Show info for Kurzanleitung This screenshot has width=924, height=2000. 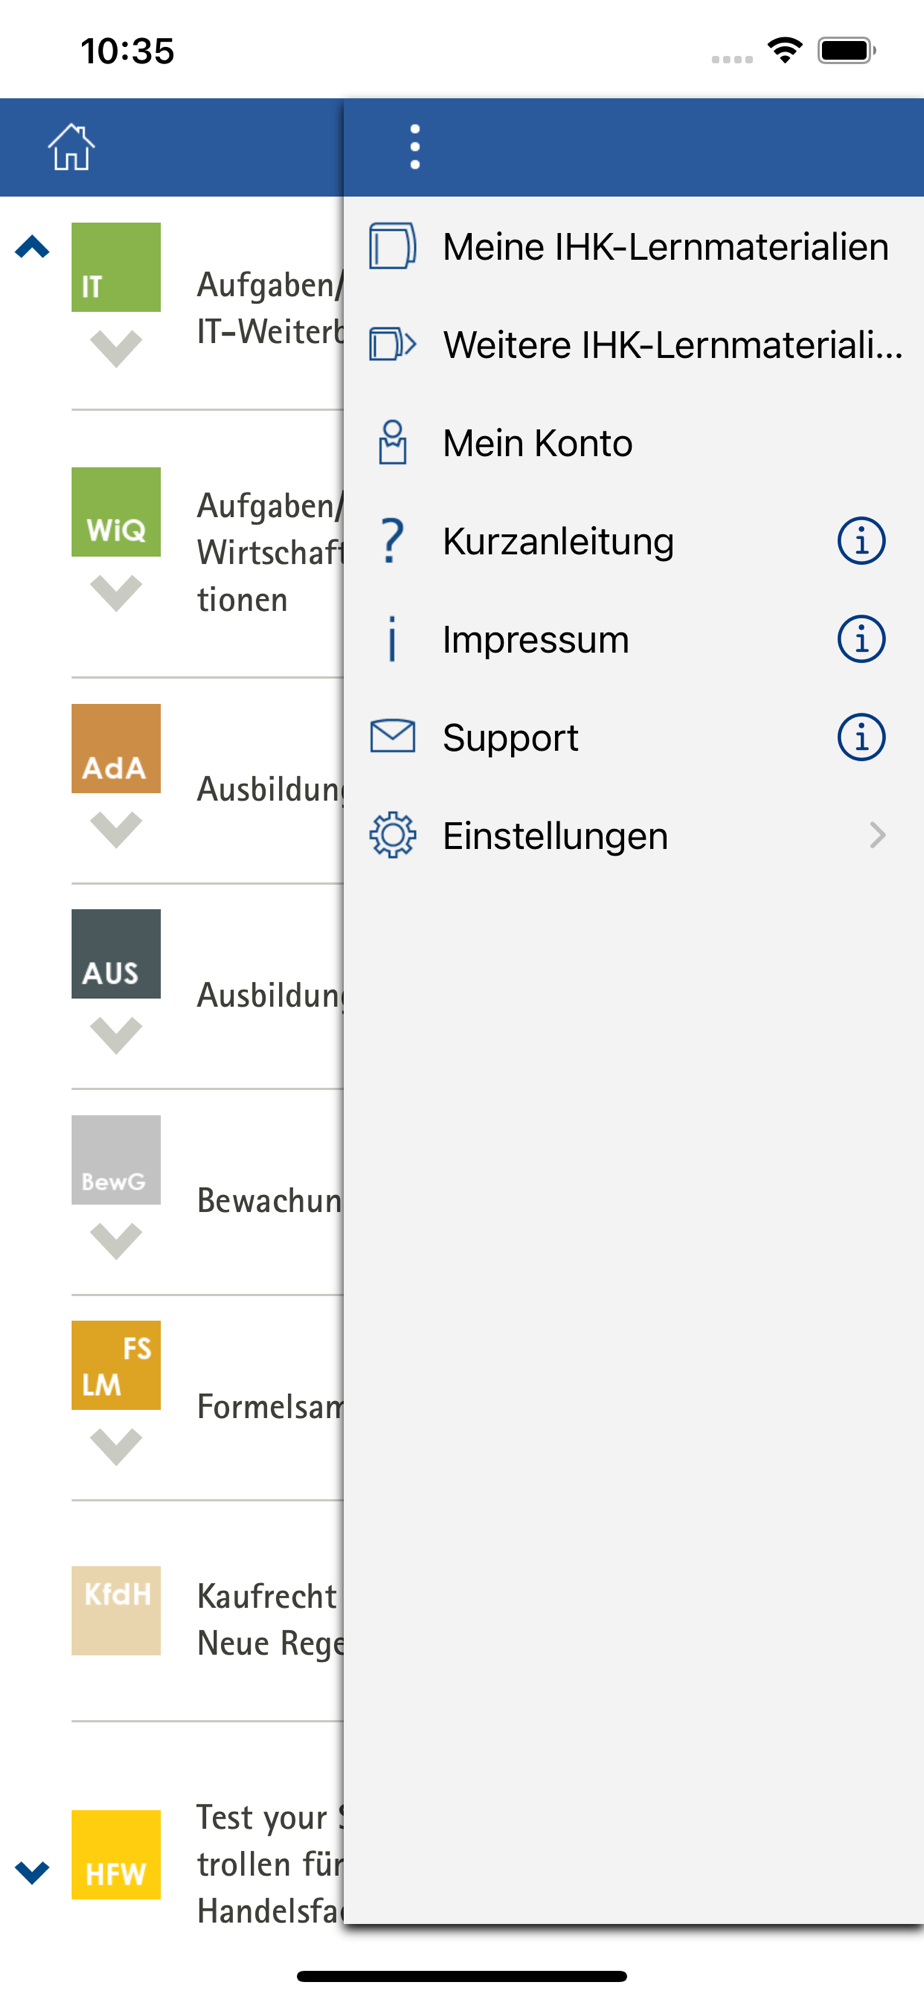click(x=860, y=541)
